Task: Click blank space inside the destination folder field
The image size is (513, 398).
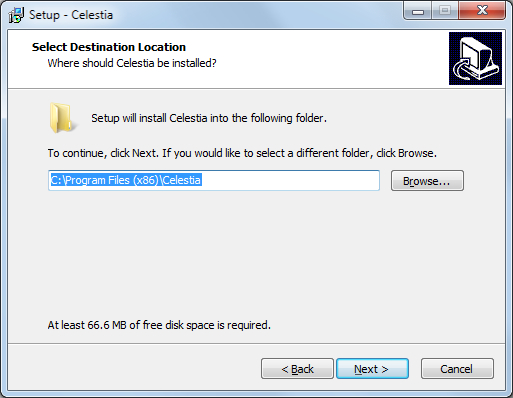Action: [290, 180]
